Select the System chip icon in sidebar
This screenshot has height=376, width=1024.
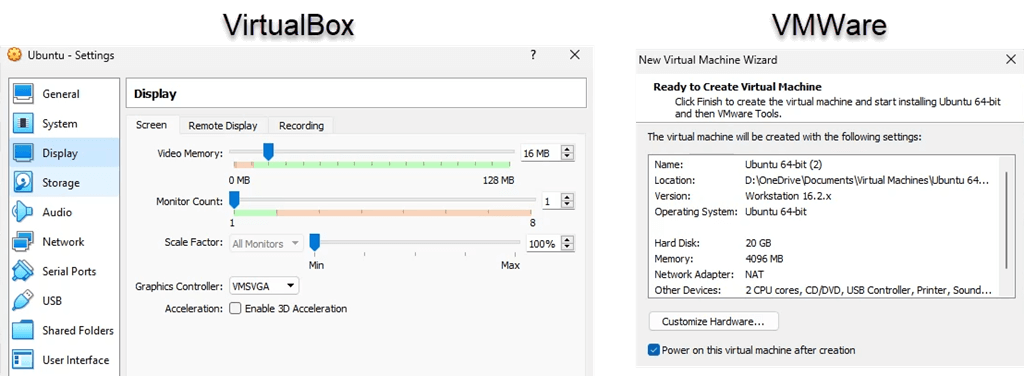(24, 123)
